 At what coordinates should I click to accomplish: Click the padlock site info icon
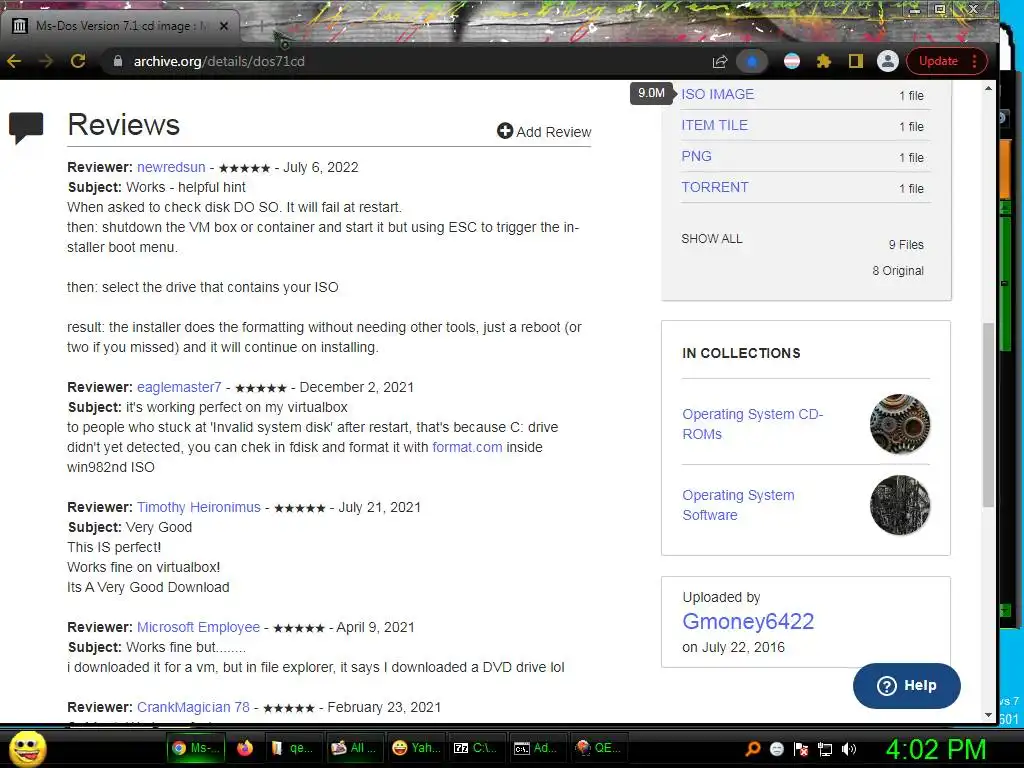coord(118,61)
